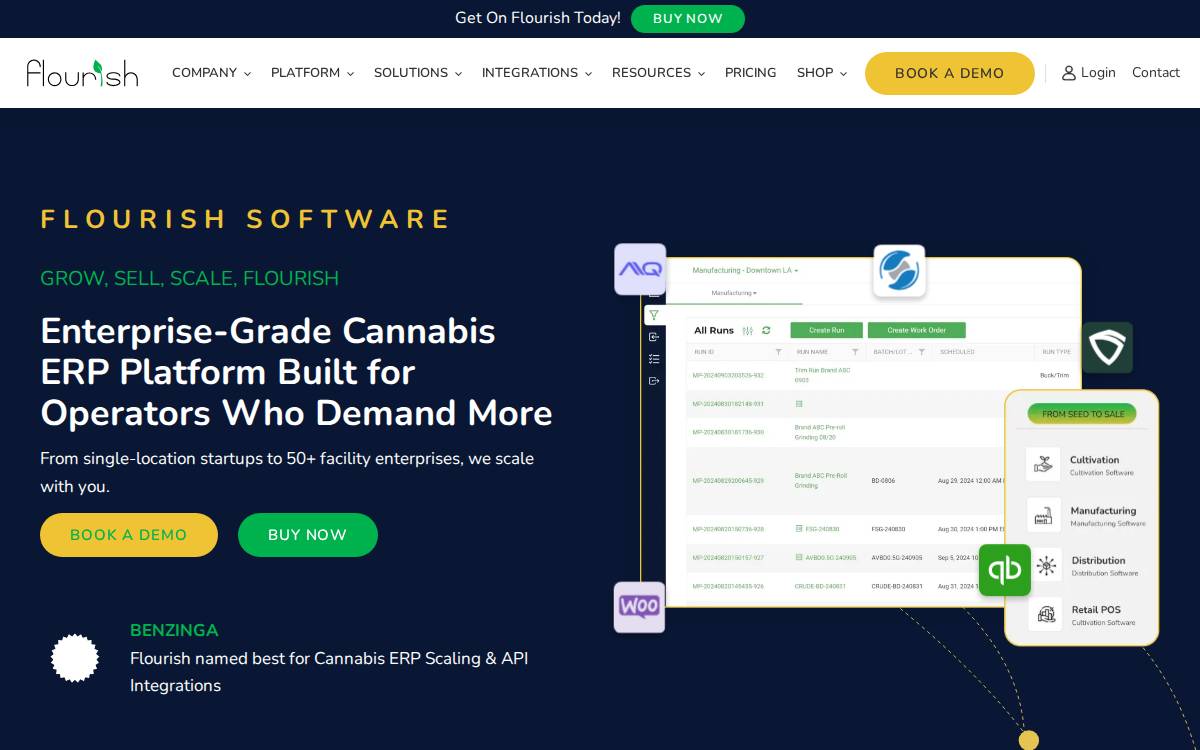
Task: Click the checklist icon in the mockup sidebar
Action: pyautogui.click(x=654, y=359)
